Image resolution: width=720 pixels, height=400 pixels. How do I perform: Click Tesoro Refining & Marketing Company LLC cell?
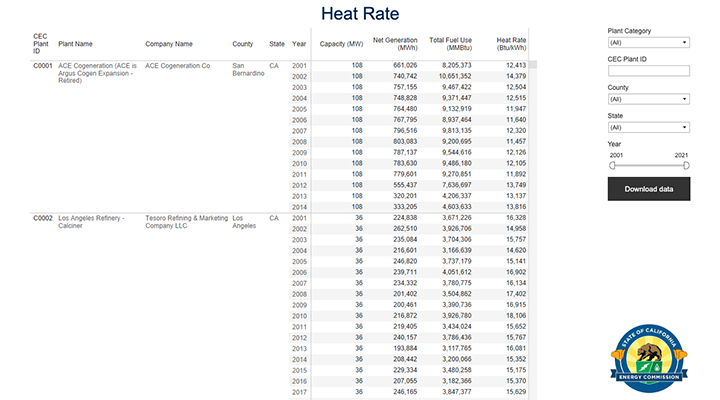tap(186, 222)
